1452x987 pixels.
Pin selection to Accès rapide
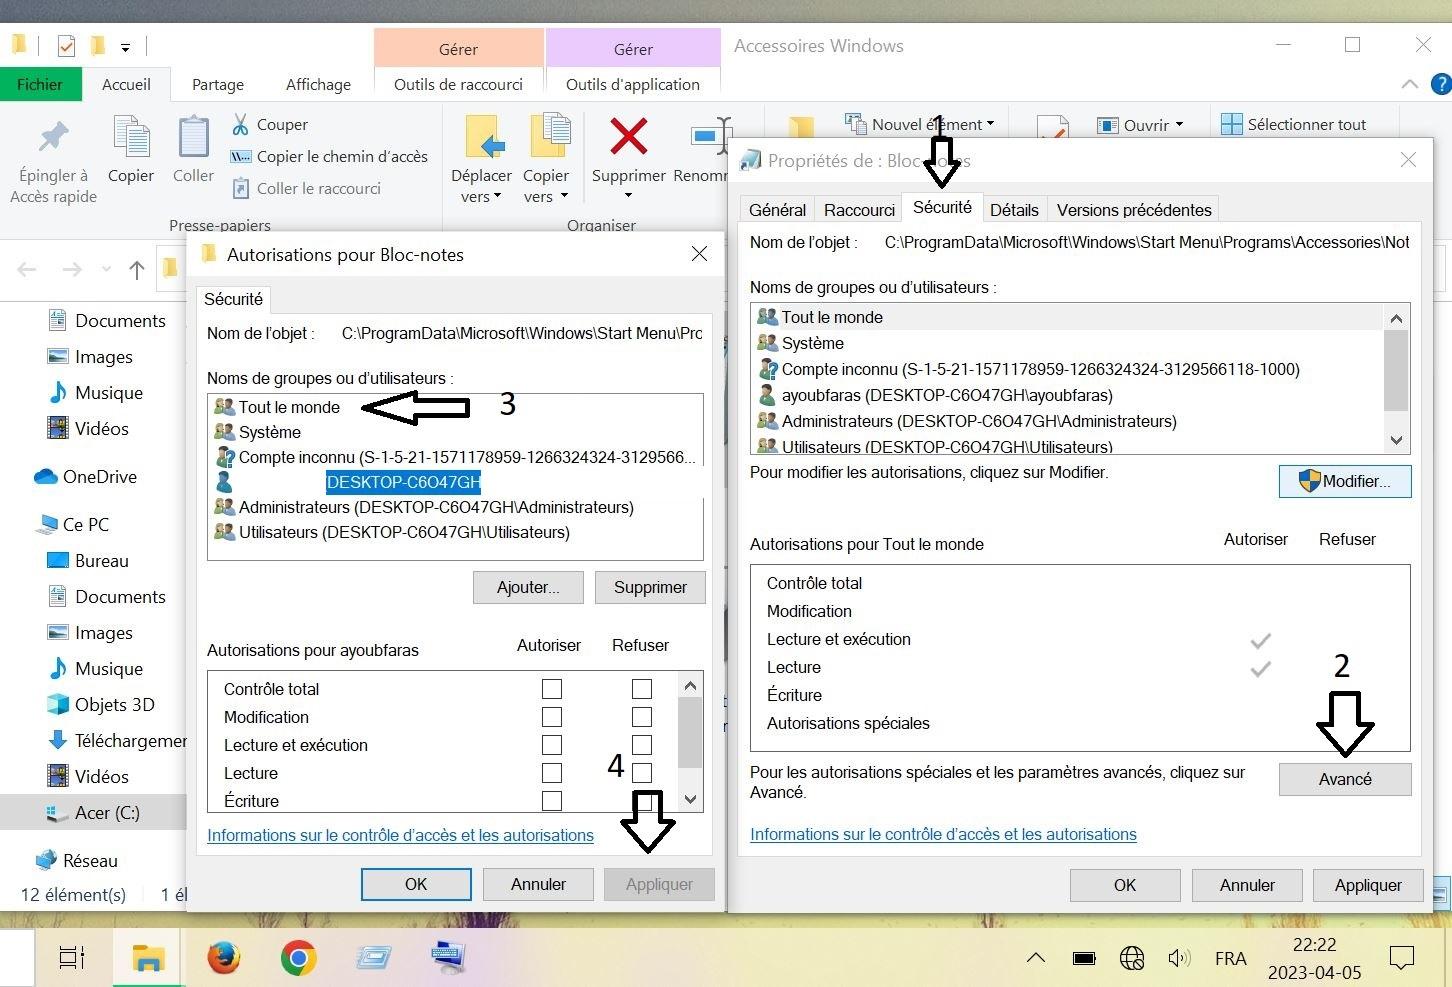[x=54, y=160]
